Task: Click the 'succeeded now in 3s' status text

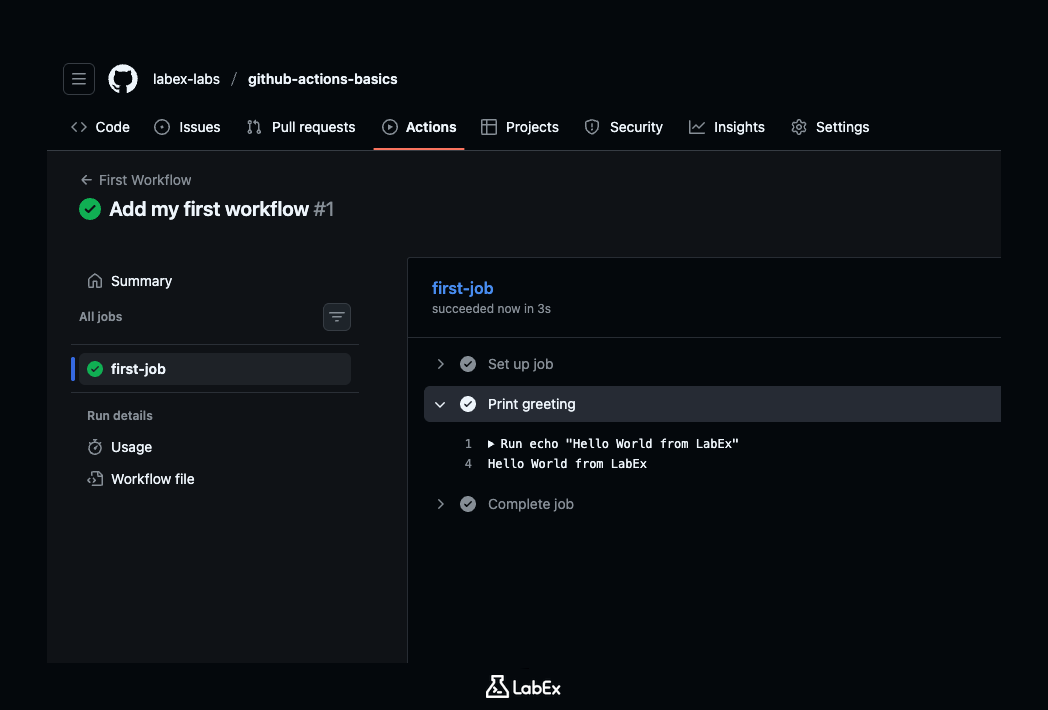Action: tap(491, 309)
